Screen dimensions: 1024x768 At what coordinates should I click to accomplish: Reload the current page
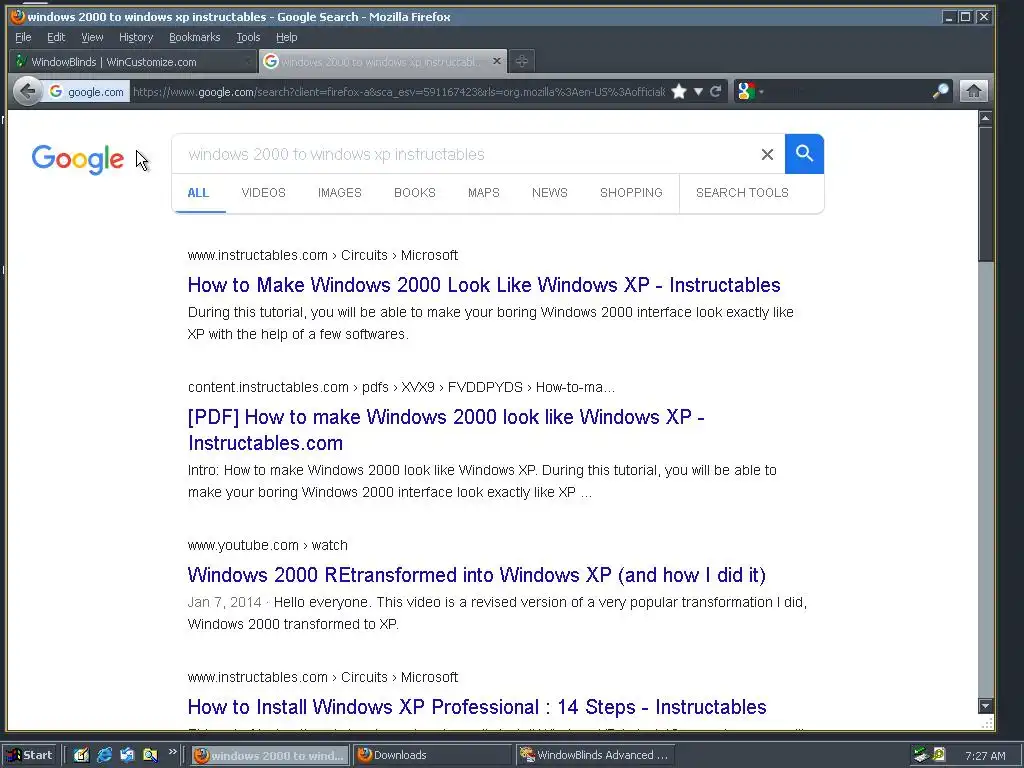tap(716, 91)
